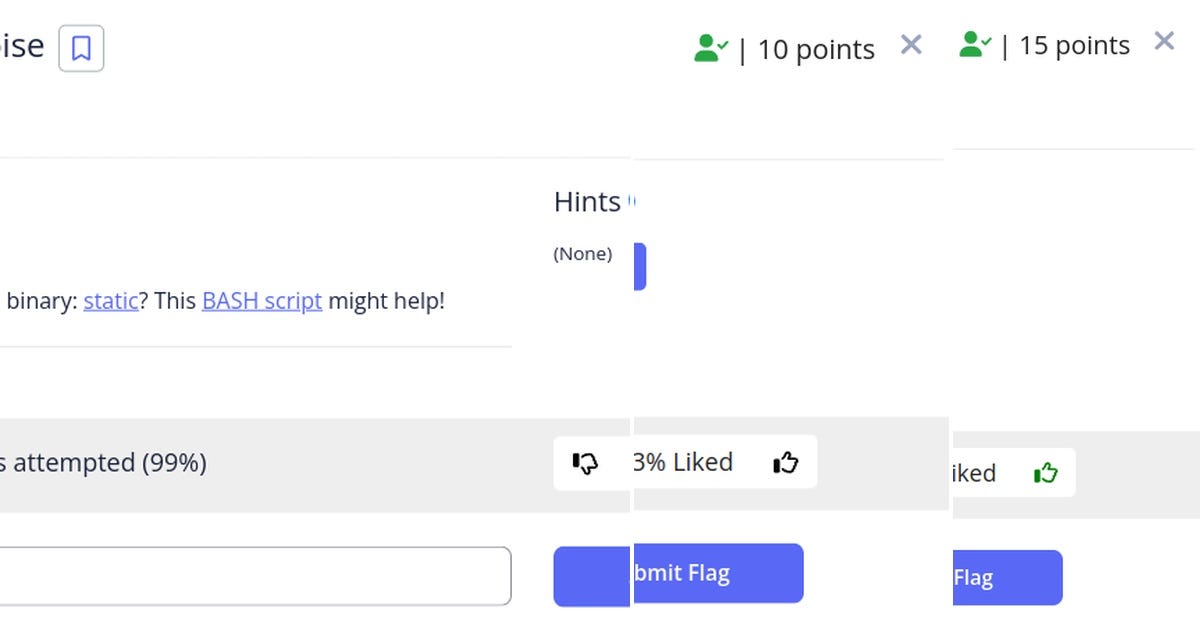Click the thumbs-down on the left rating bar
The image size is (1200, 630).
(586, 462)
